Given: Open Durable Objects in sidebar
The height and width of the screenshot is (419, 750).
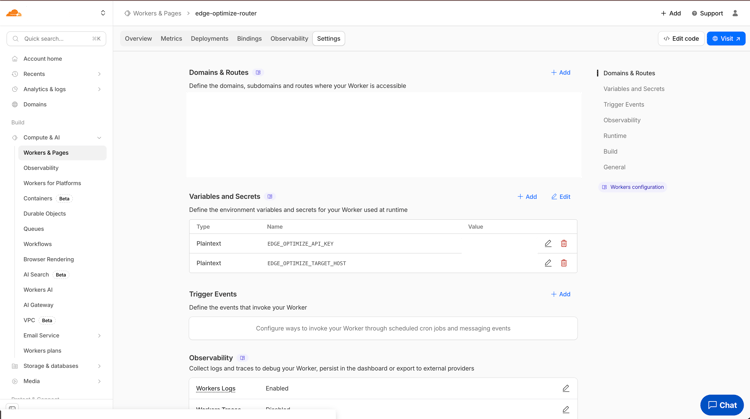Looking at the screenshot, I should pyautogui.click(x=44, y=213).
